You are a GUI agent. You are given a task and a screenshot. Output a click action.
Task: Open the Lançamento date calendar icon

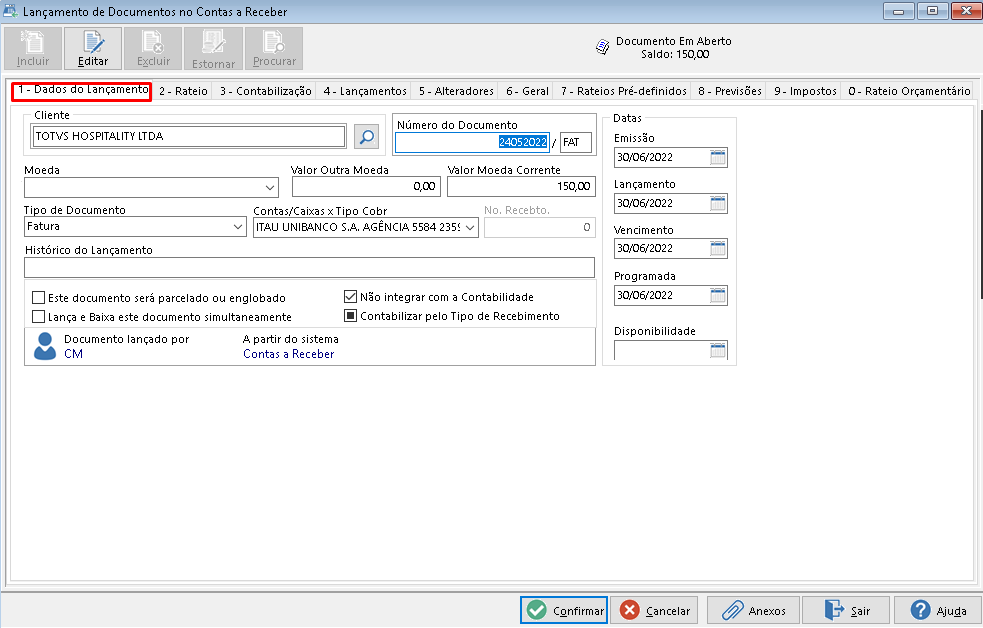718,203
